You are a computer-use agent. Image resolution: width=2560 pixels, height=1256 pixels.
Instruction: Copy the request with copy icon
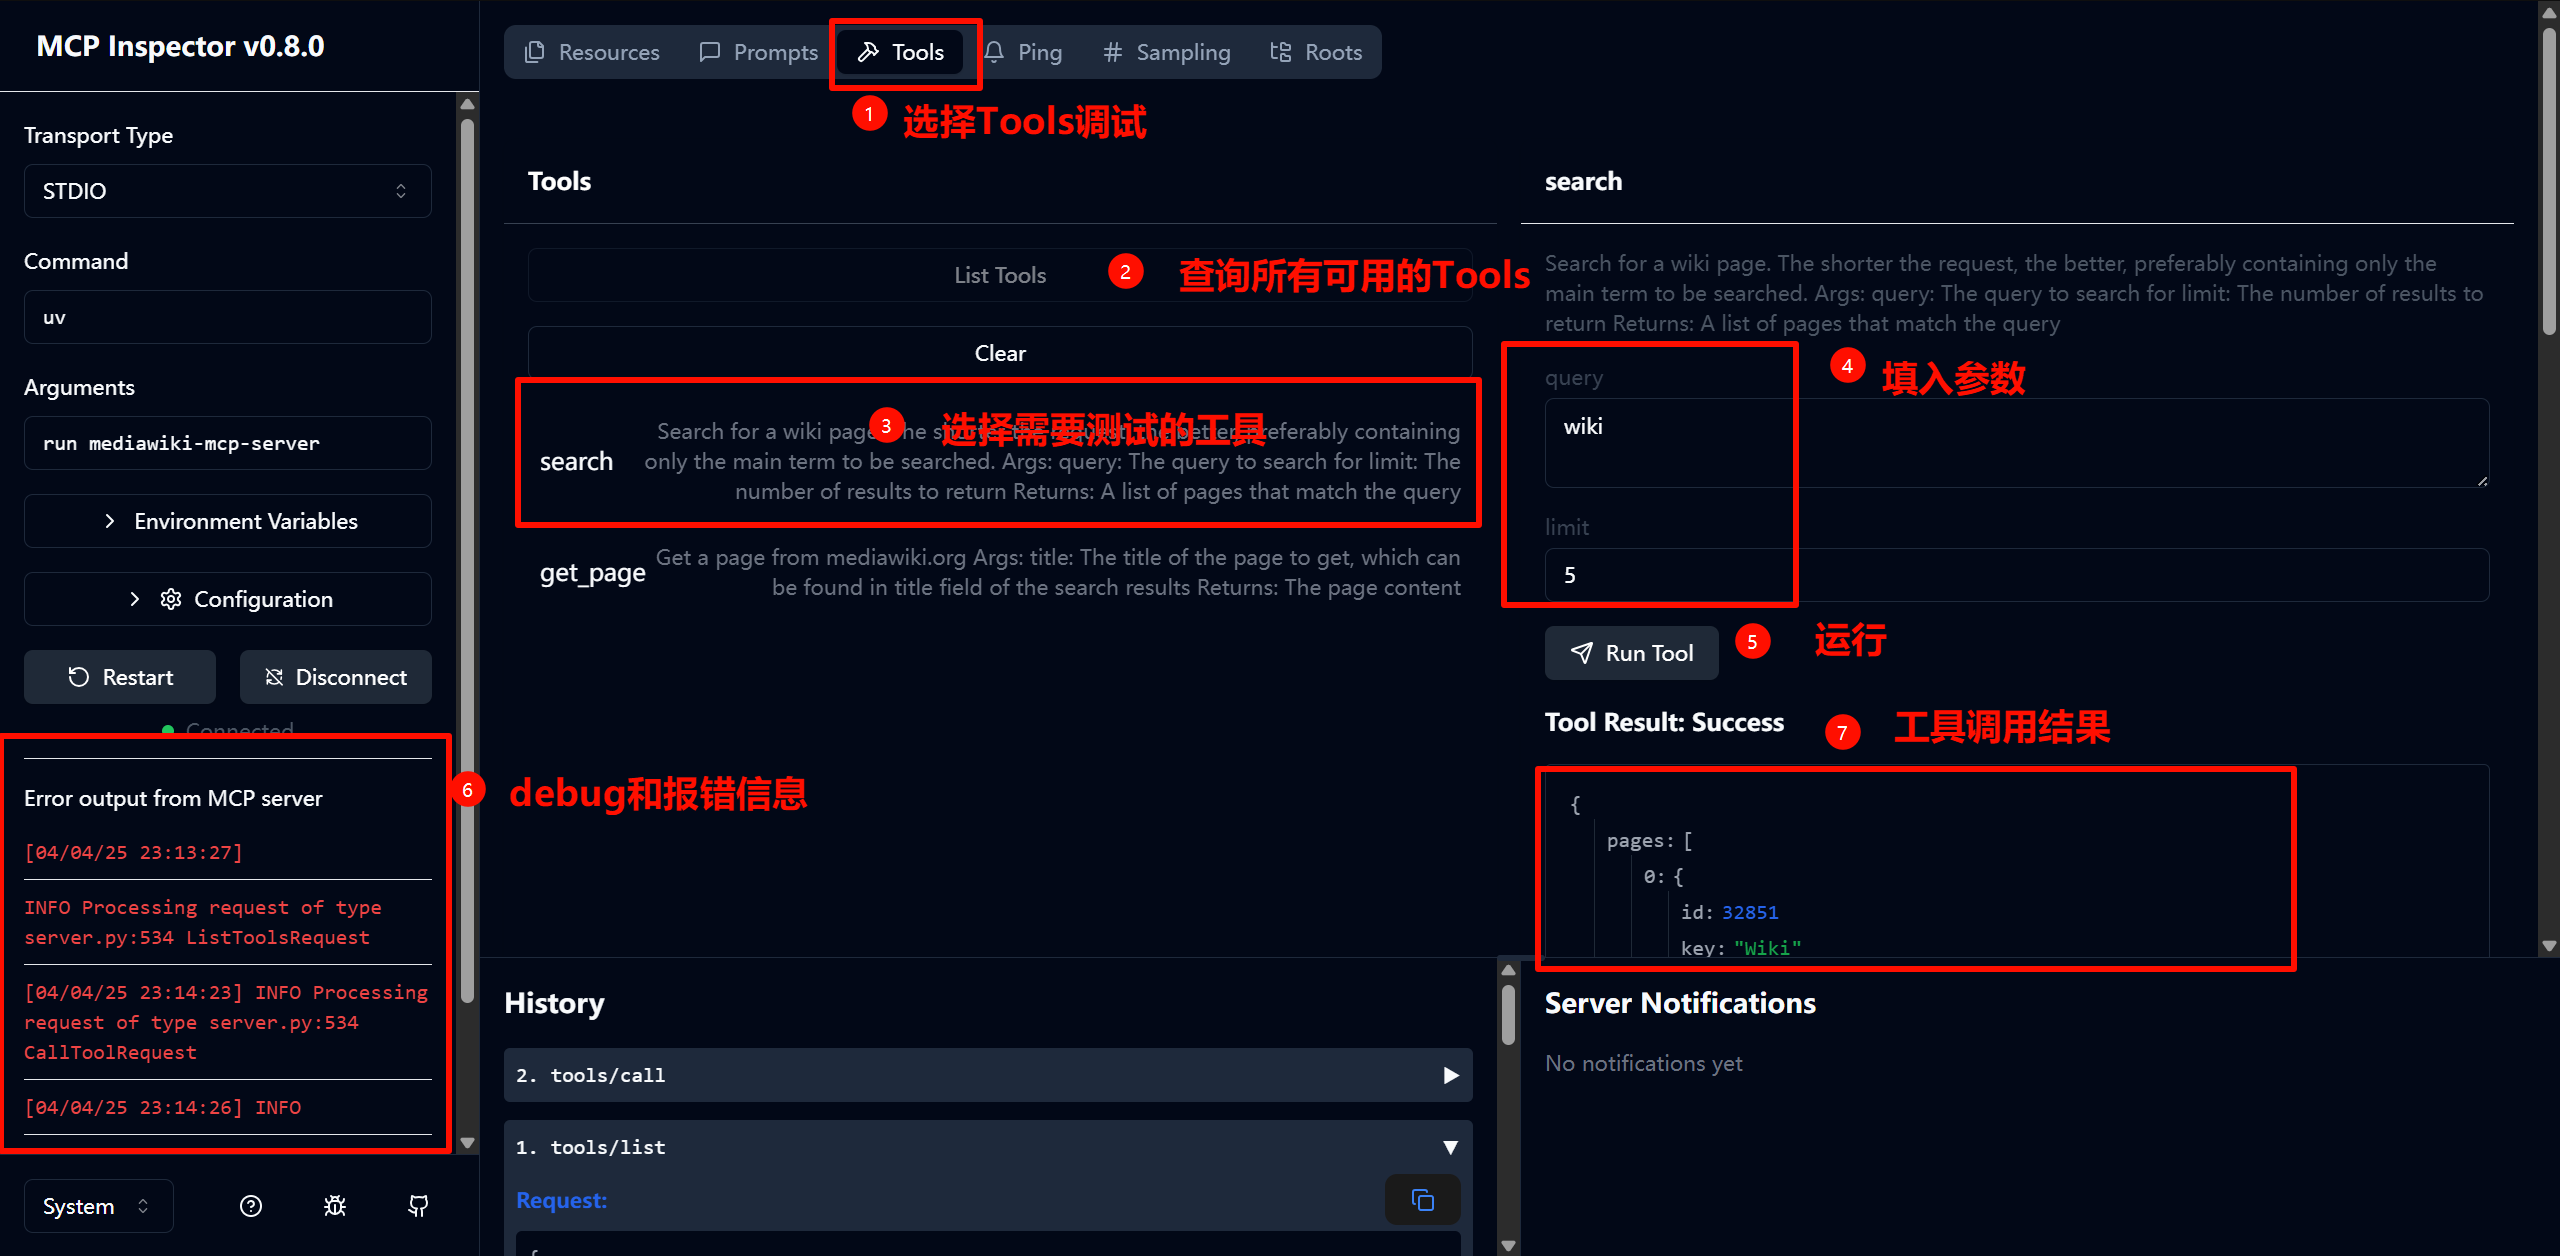click(x=1422, y=1199)
